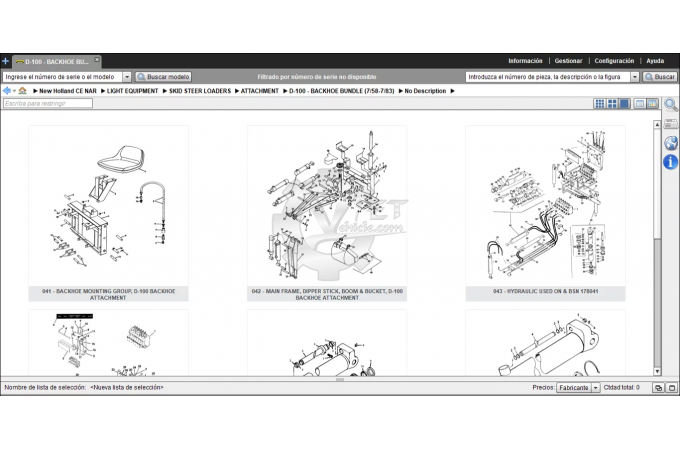The height and width of the screenshot is (450, 680).
Task: Expand the part number search dropdown arrow
Action: pos(634,77)
